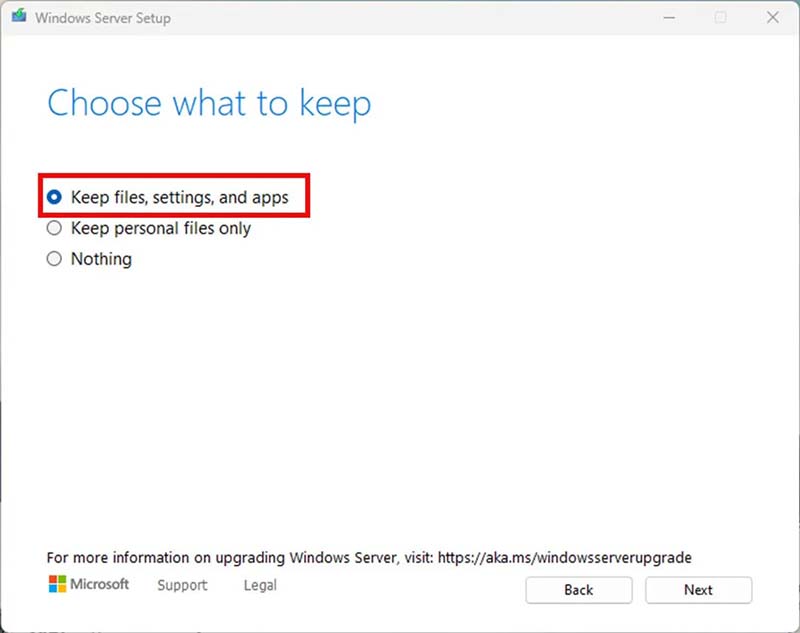800x633 pixels.
Task: Go to previous step with Back button
Action: 578,590
